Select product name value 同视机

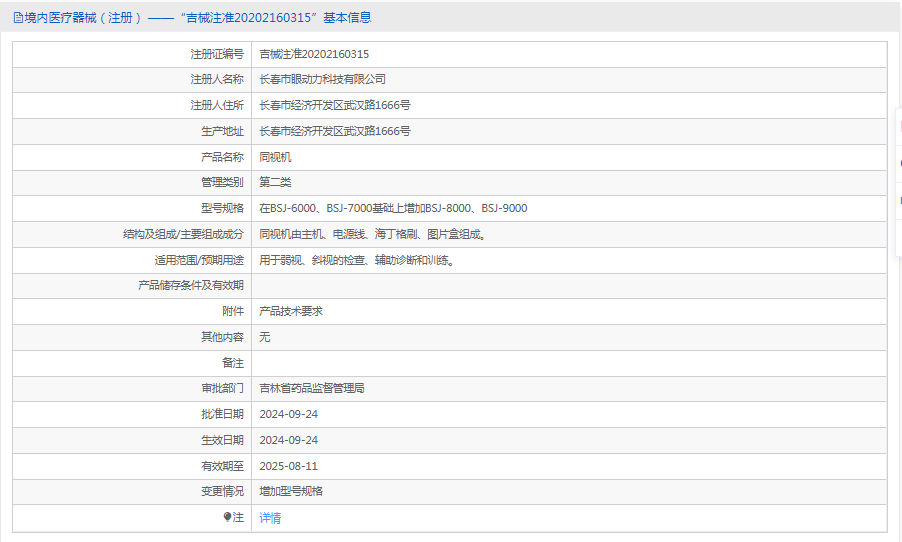(275, 157)
